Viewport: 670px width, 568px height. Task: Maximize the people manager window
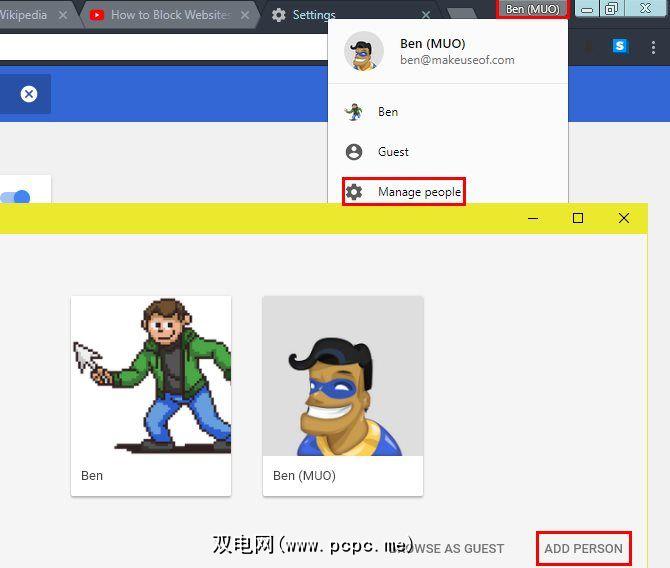pos(578,218)
